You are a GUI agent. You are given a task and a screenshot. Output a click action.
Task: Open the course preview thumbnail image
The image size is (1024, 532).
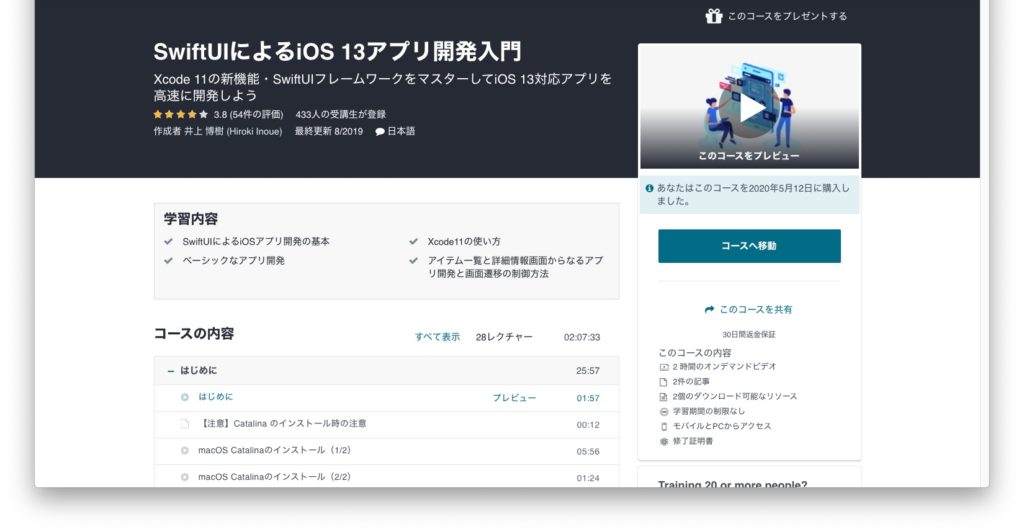pos(749,106)
